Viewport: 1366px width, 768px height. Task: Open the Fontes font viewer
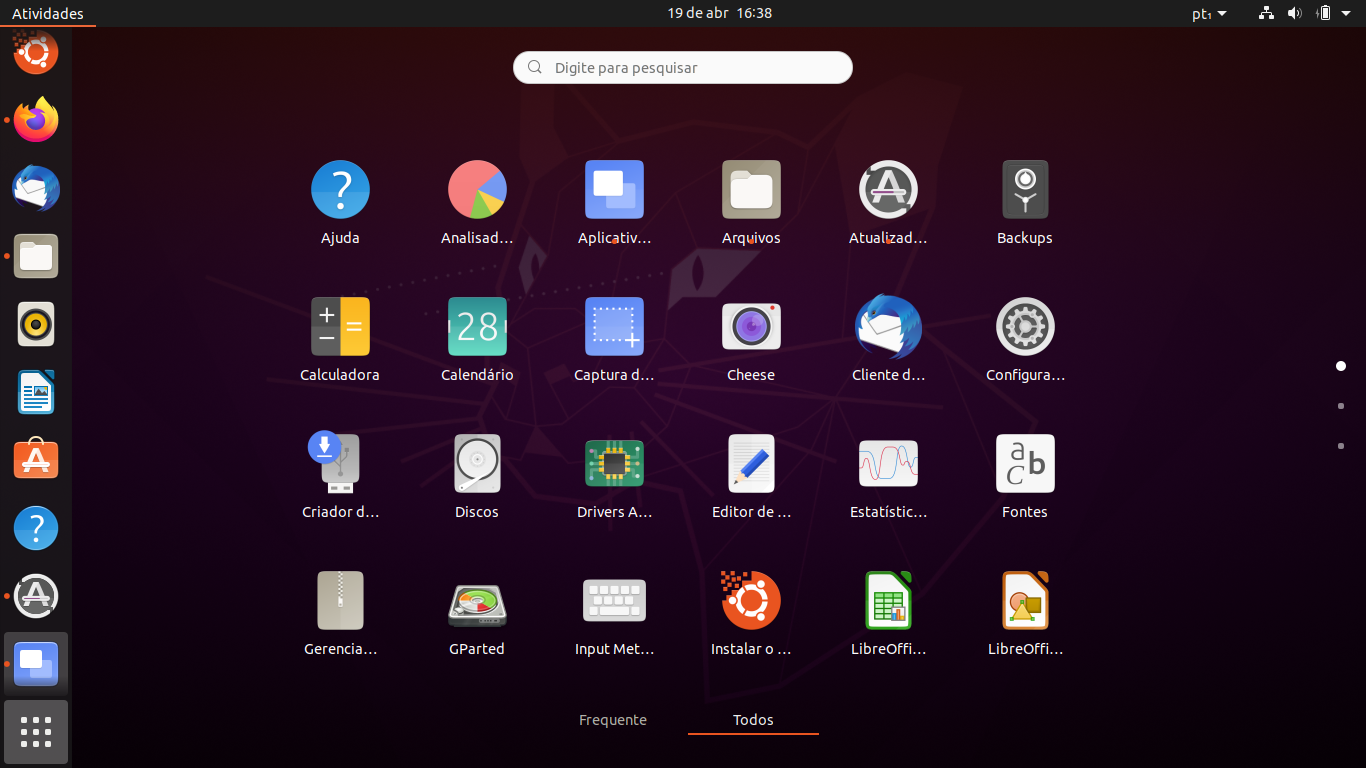[1025, 464]
